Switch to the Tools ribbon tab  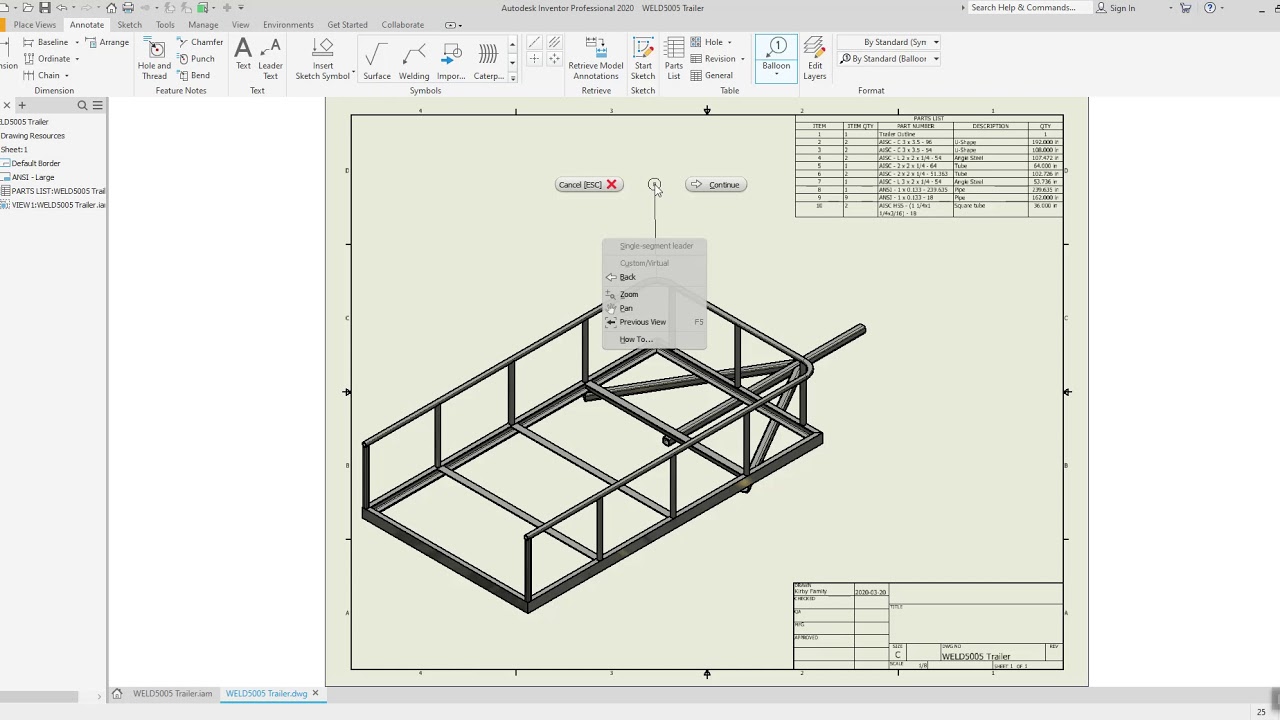point(165,24)
